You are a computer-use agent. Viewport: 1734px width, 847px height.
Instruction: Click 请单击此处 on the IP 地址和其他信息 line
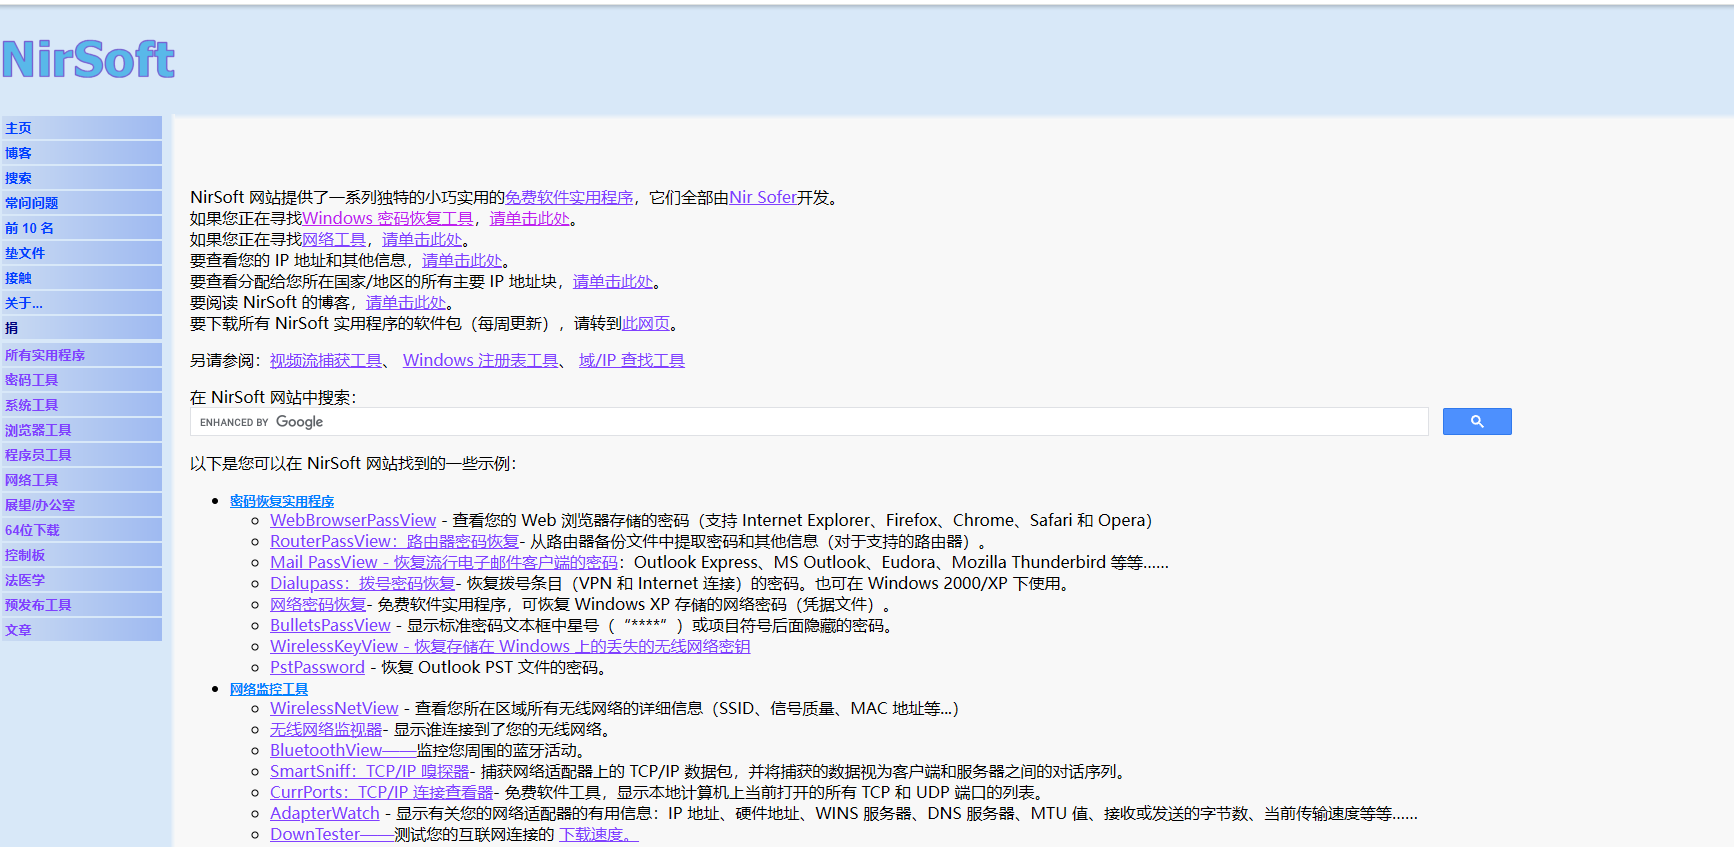(x=462, y=260)
